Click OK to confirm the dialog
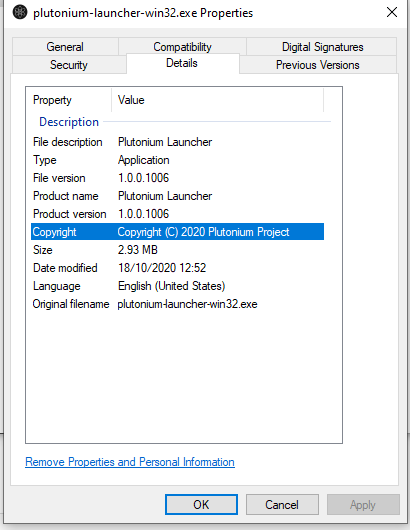 201,504
